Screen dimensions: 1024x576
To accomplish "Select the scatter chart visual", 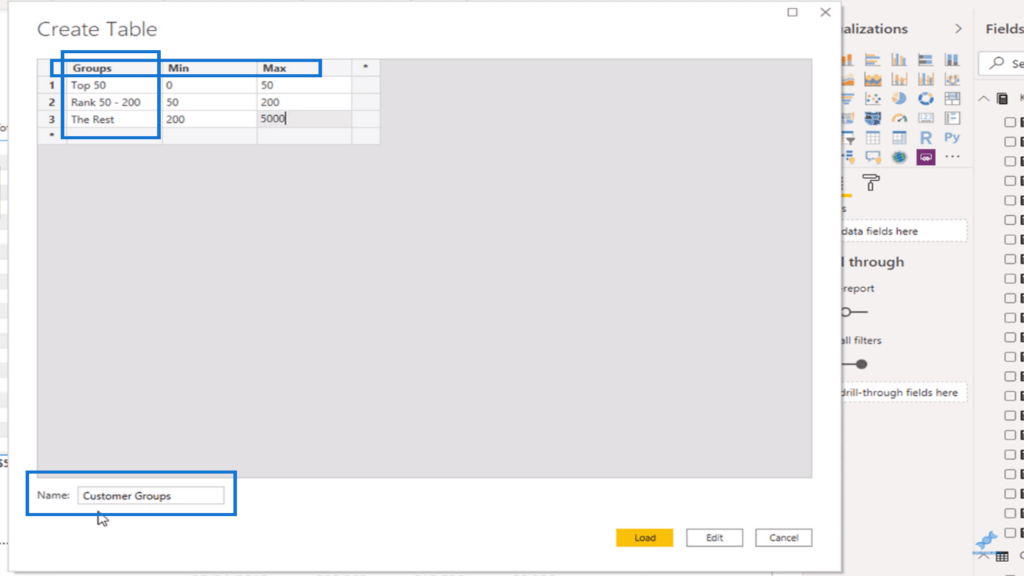I will [x=872, y=99].
